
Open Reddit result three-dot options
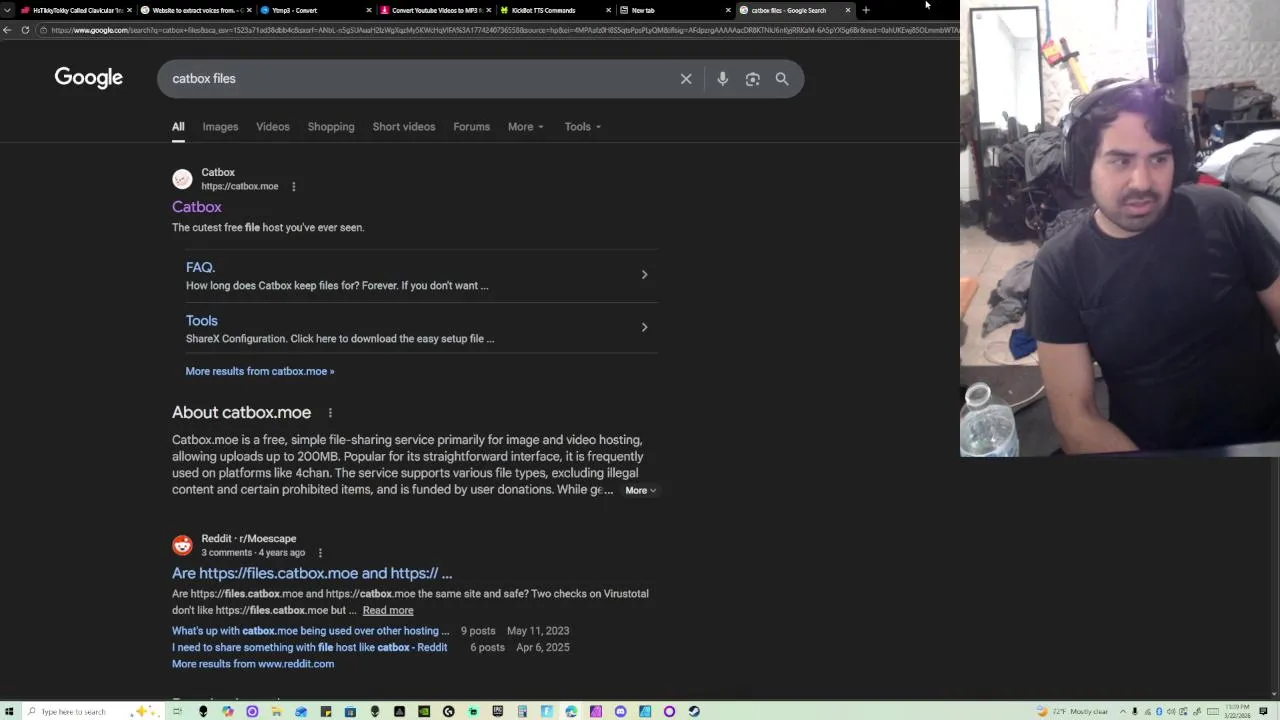[320, 553]
